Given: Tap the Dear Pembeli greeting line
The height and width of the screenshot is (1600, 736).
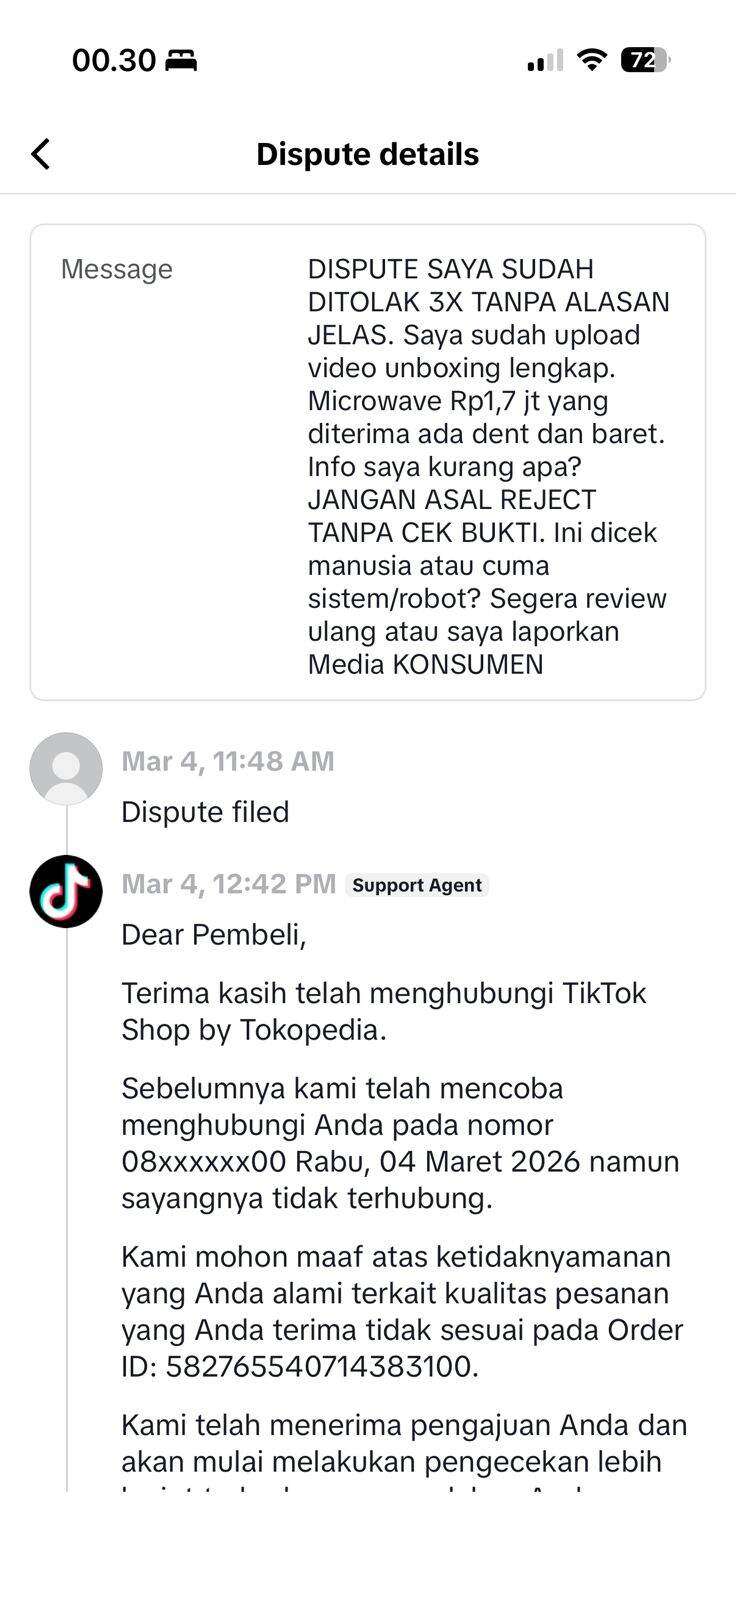Looking at the screenshot, I should (214, 934).
